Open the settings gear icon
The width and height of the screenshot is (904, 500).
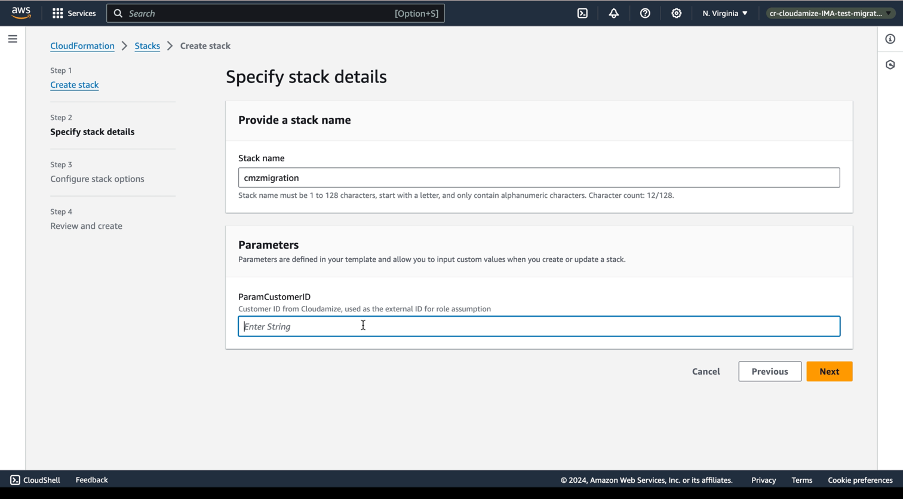tap(677, 13)
